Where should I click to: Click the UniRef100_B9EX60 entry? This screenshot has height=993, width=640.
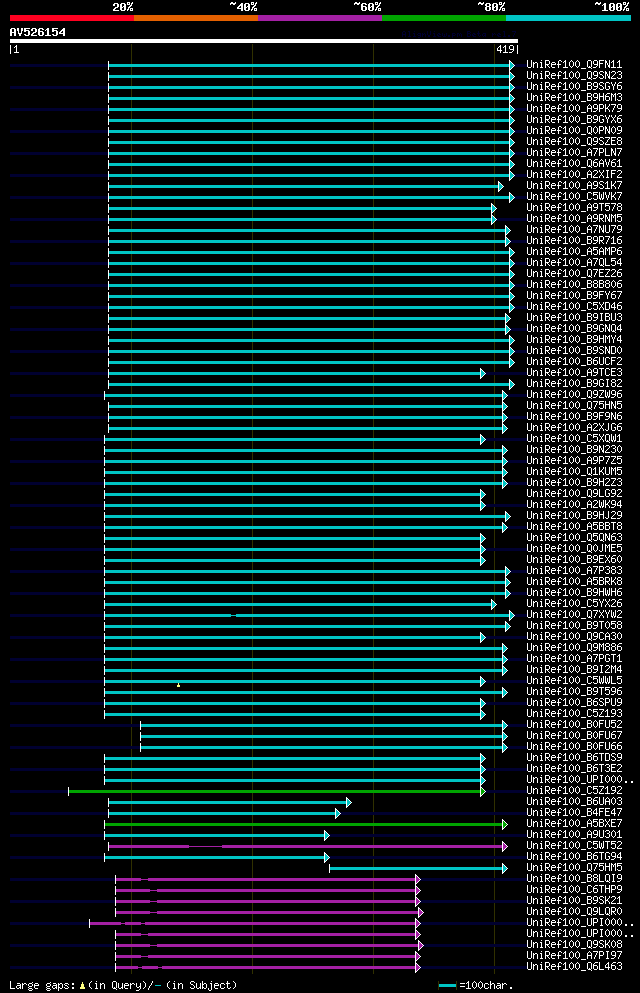pos(574,560)
